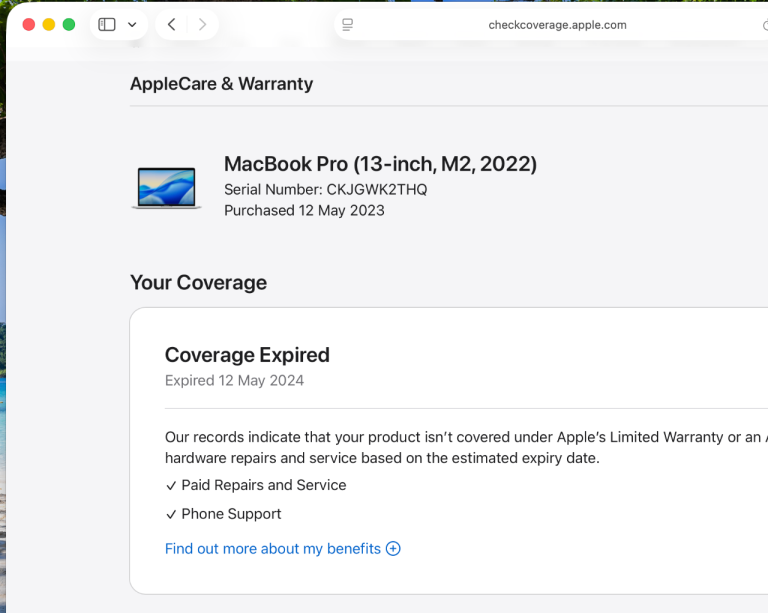Viewport: 768px width, 613px height.
Task: Minimize the window using the yellow button
Action: coord(49,24)
